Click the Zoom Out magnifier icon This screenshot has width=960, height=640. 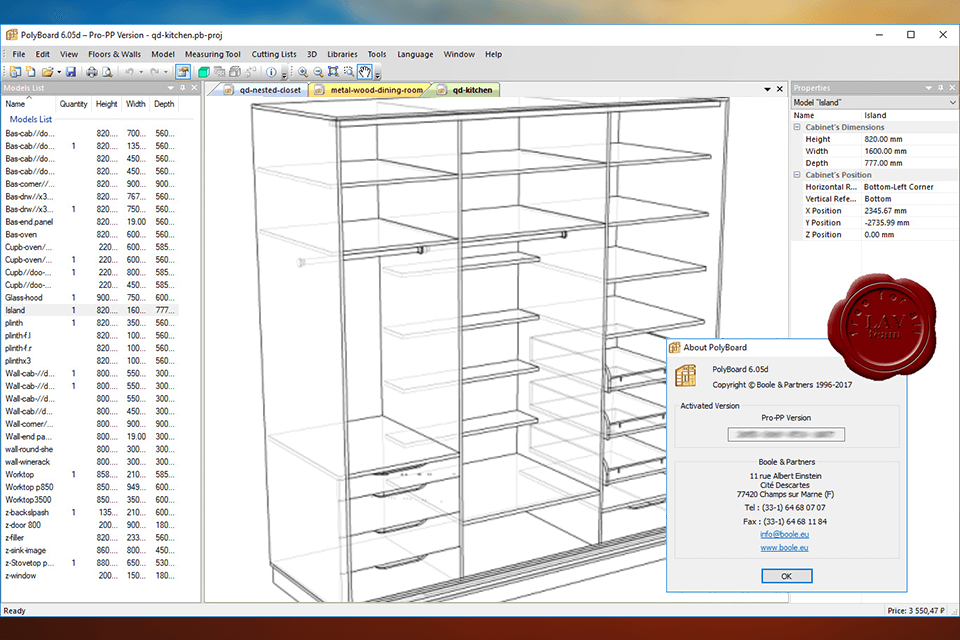(318, 72)
